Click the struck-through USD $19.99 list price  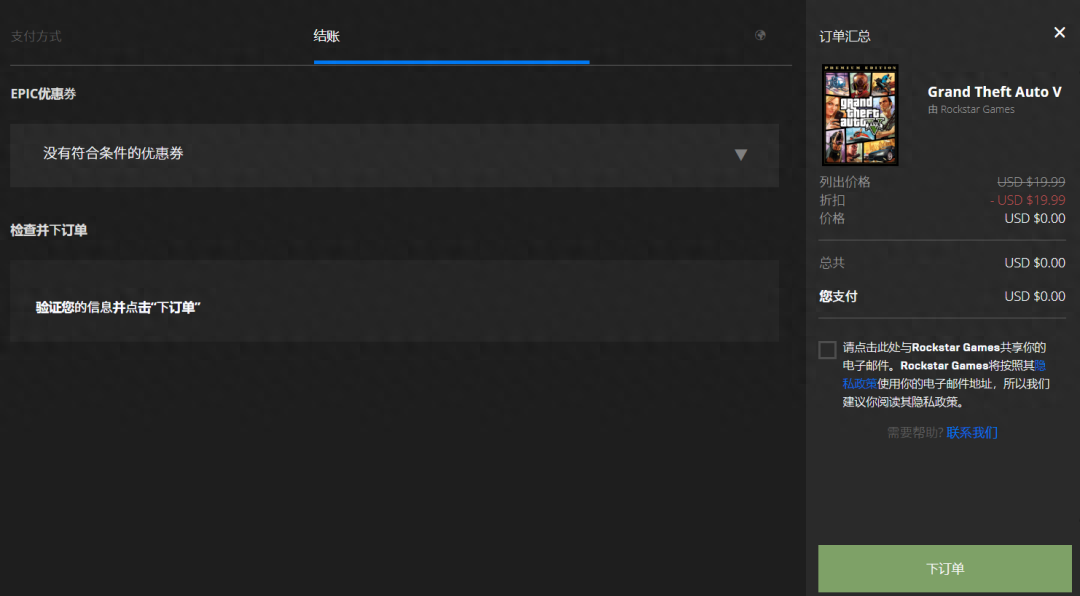1031,182
